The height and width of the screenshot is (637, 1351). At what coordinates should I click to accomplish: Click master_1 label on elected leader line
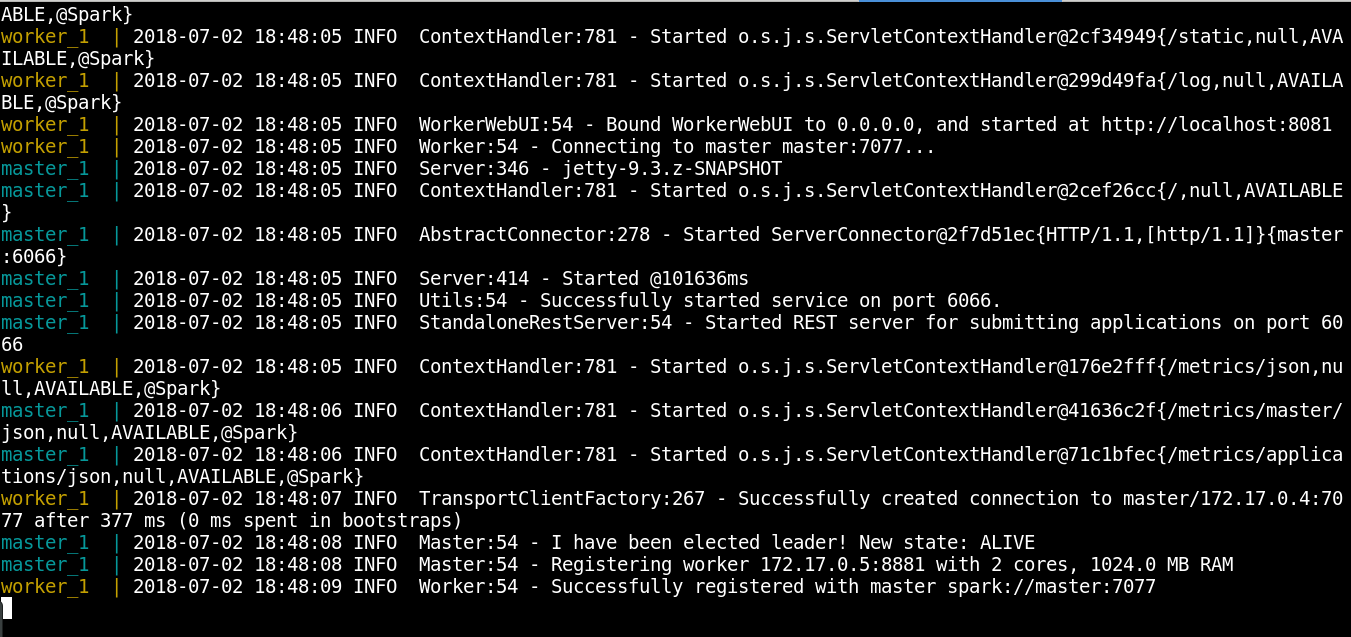(45, 543)
